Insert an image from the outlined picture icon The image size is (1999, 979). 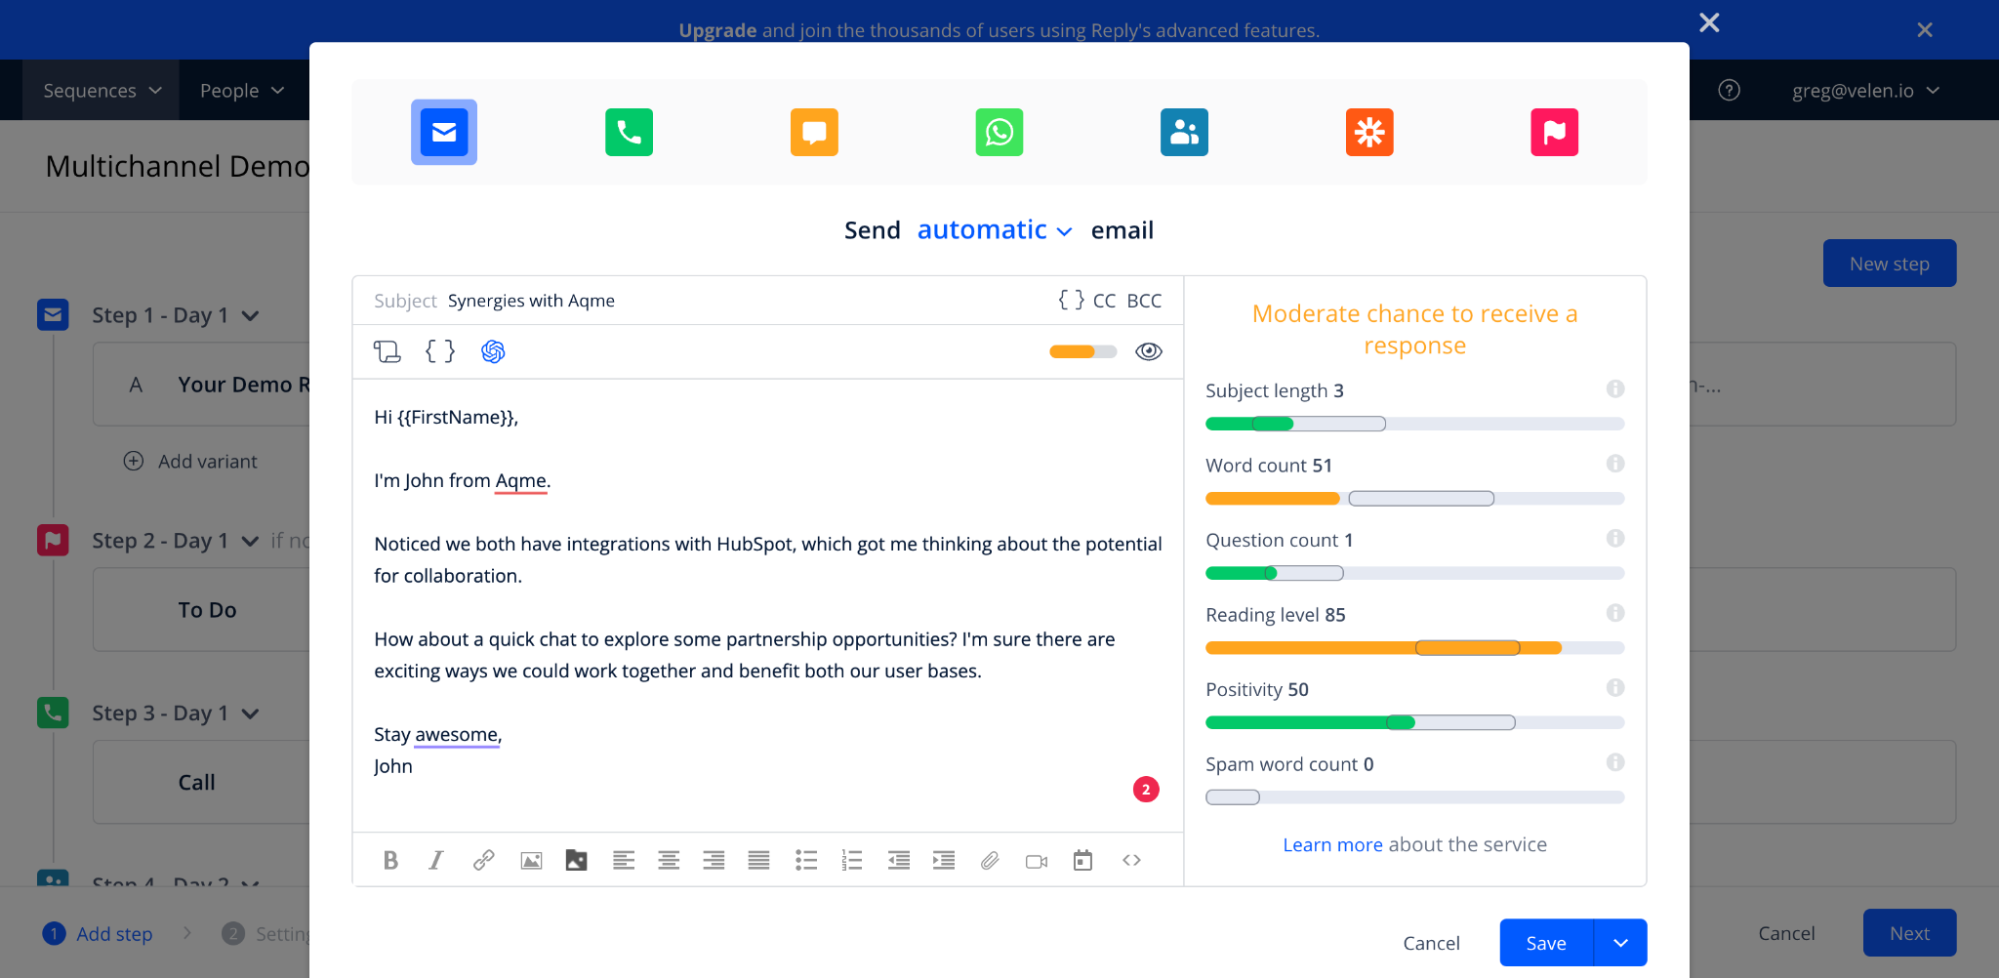click(531, 860)
